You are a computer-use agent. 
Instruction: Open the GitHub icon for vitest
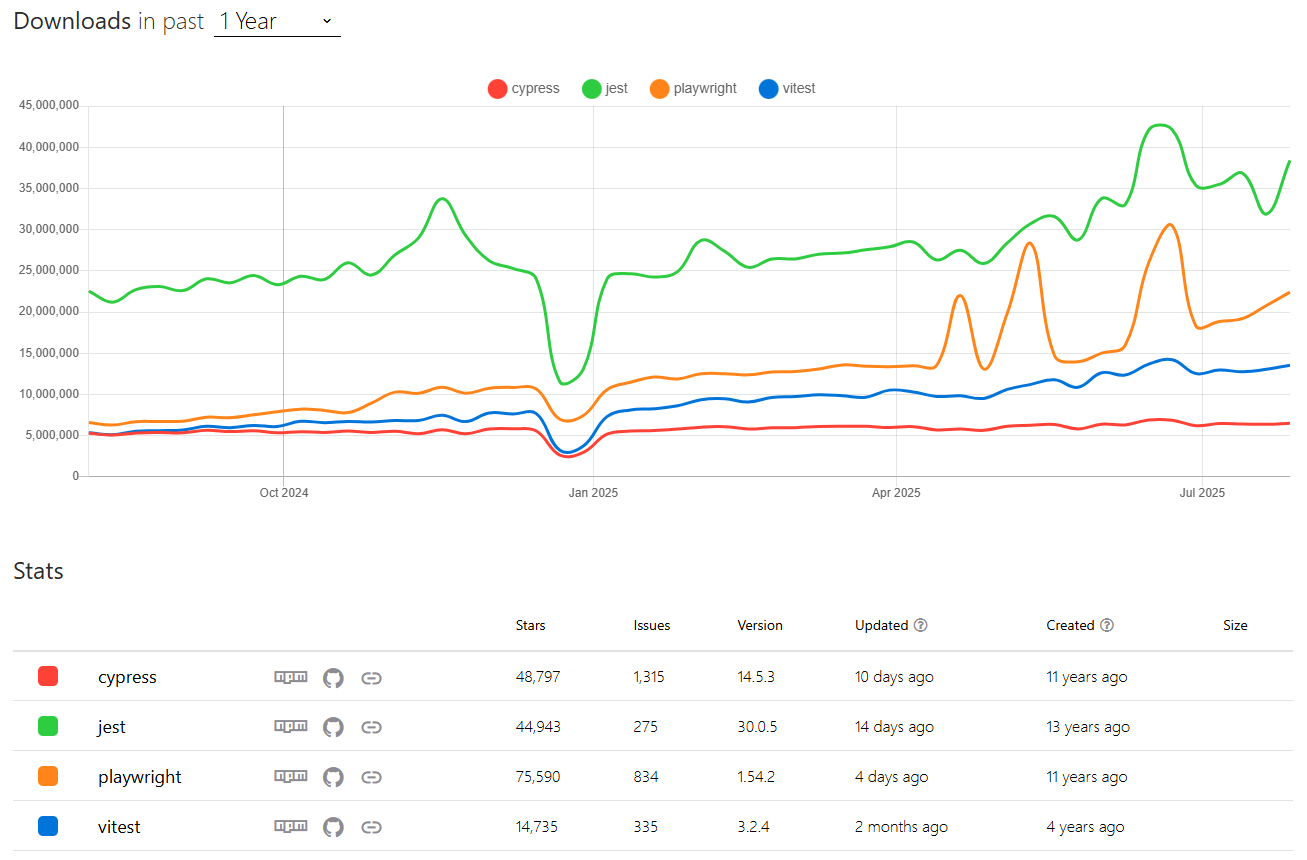pos(333,827)
